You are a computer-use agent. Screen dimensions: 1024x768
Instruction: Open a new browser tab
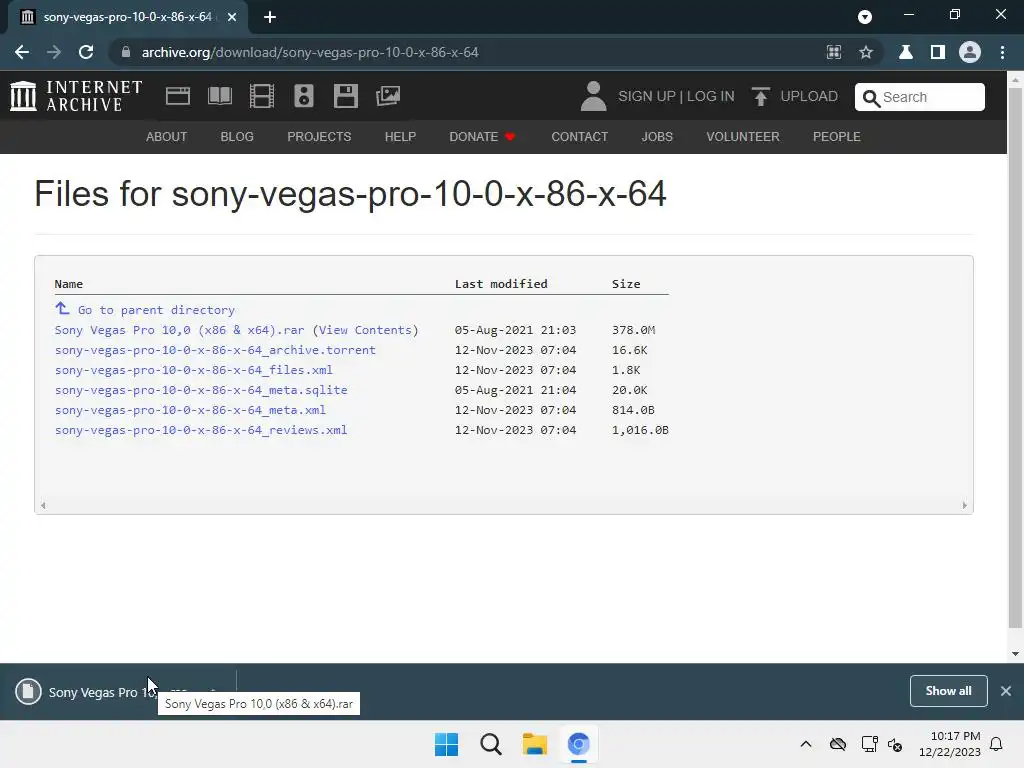pos(270,17)
